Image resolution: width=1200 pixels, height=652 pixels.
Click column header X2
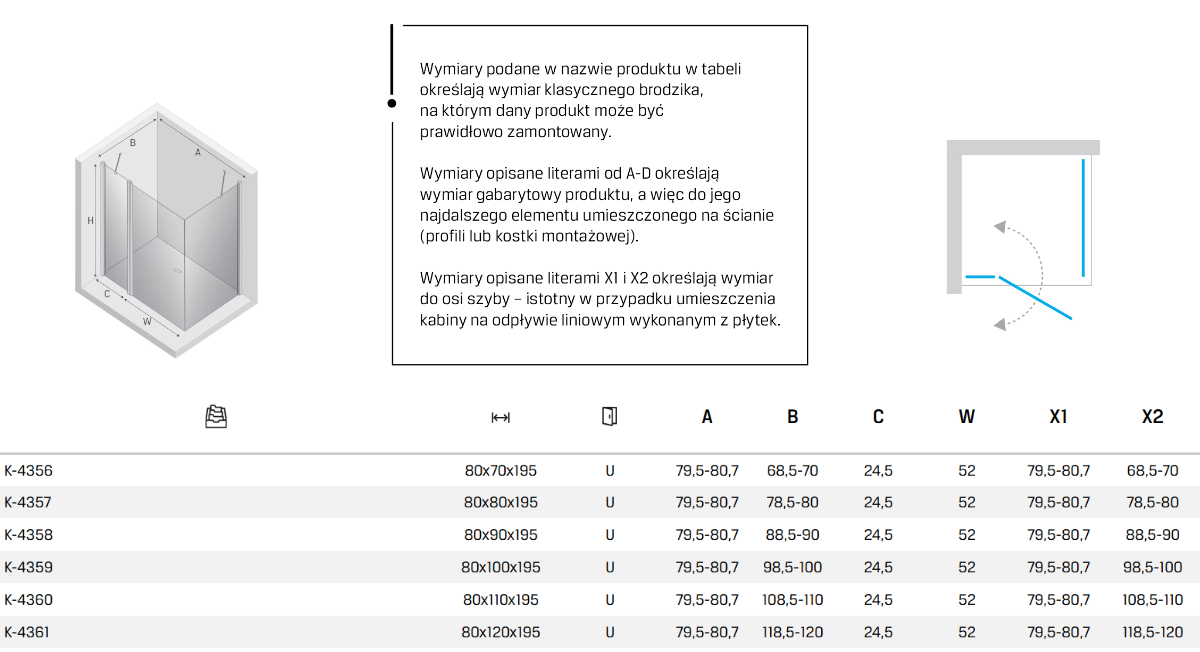pos(1152,417)
